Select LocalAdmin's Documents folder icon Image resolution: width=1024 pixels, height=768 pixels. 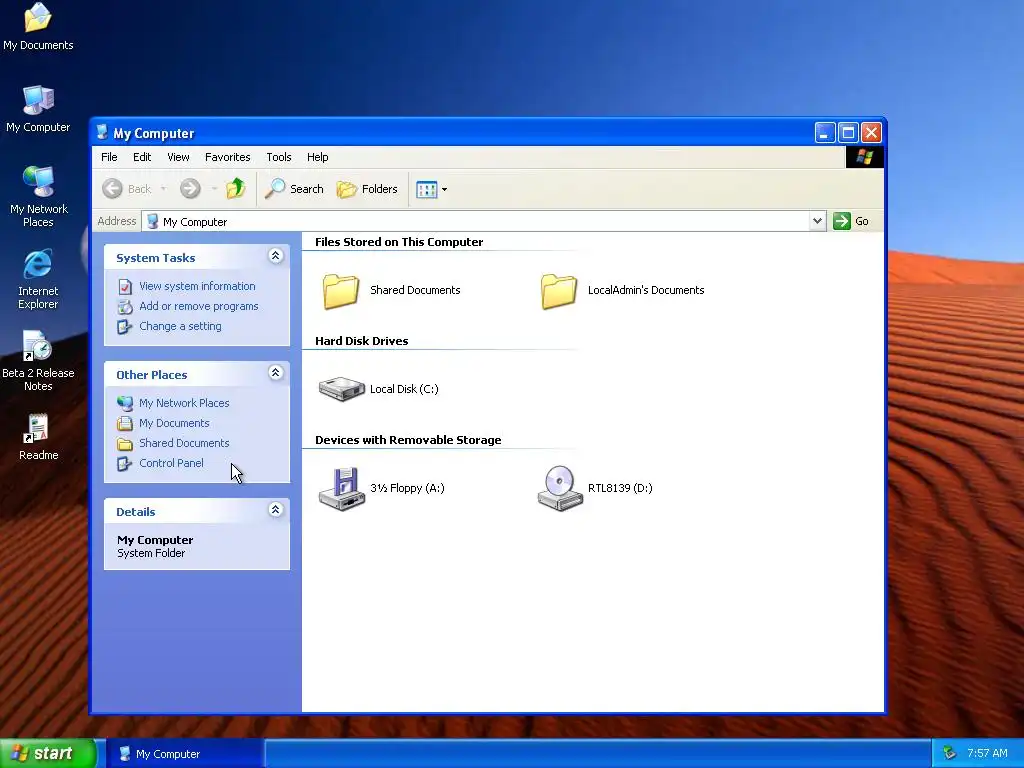tap(559, 291)
